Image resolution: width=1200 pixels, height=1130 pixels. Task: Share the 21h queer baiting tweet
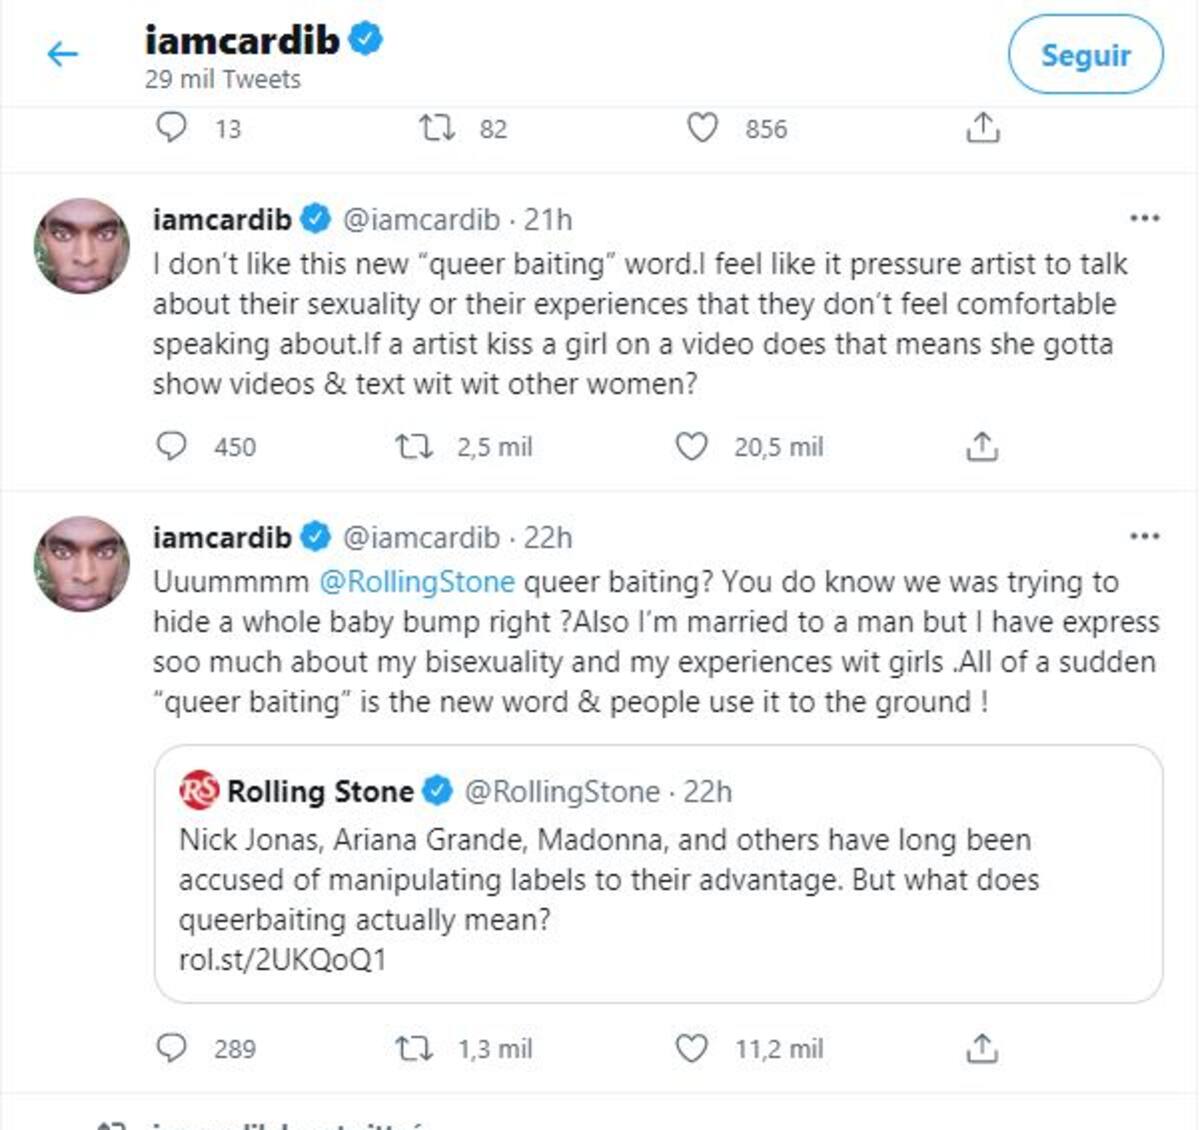(982, 446)
